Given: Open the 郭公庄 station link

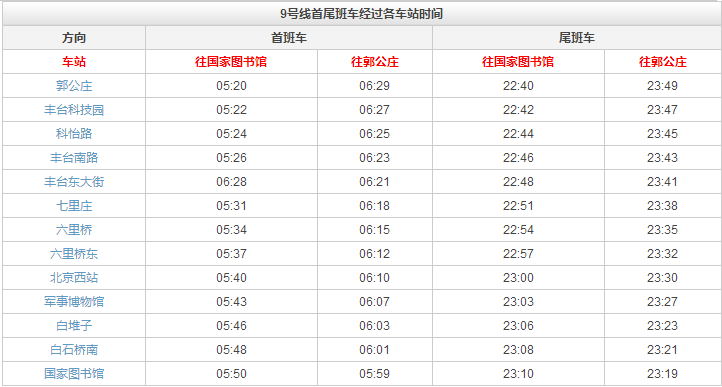Looking at the screenshot, I should (74, 86).
